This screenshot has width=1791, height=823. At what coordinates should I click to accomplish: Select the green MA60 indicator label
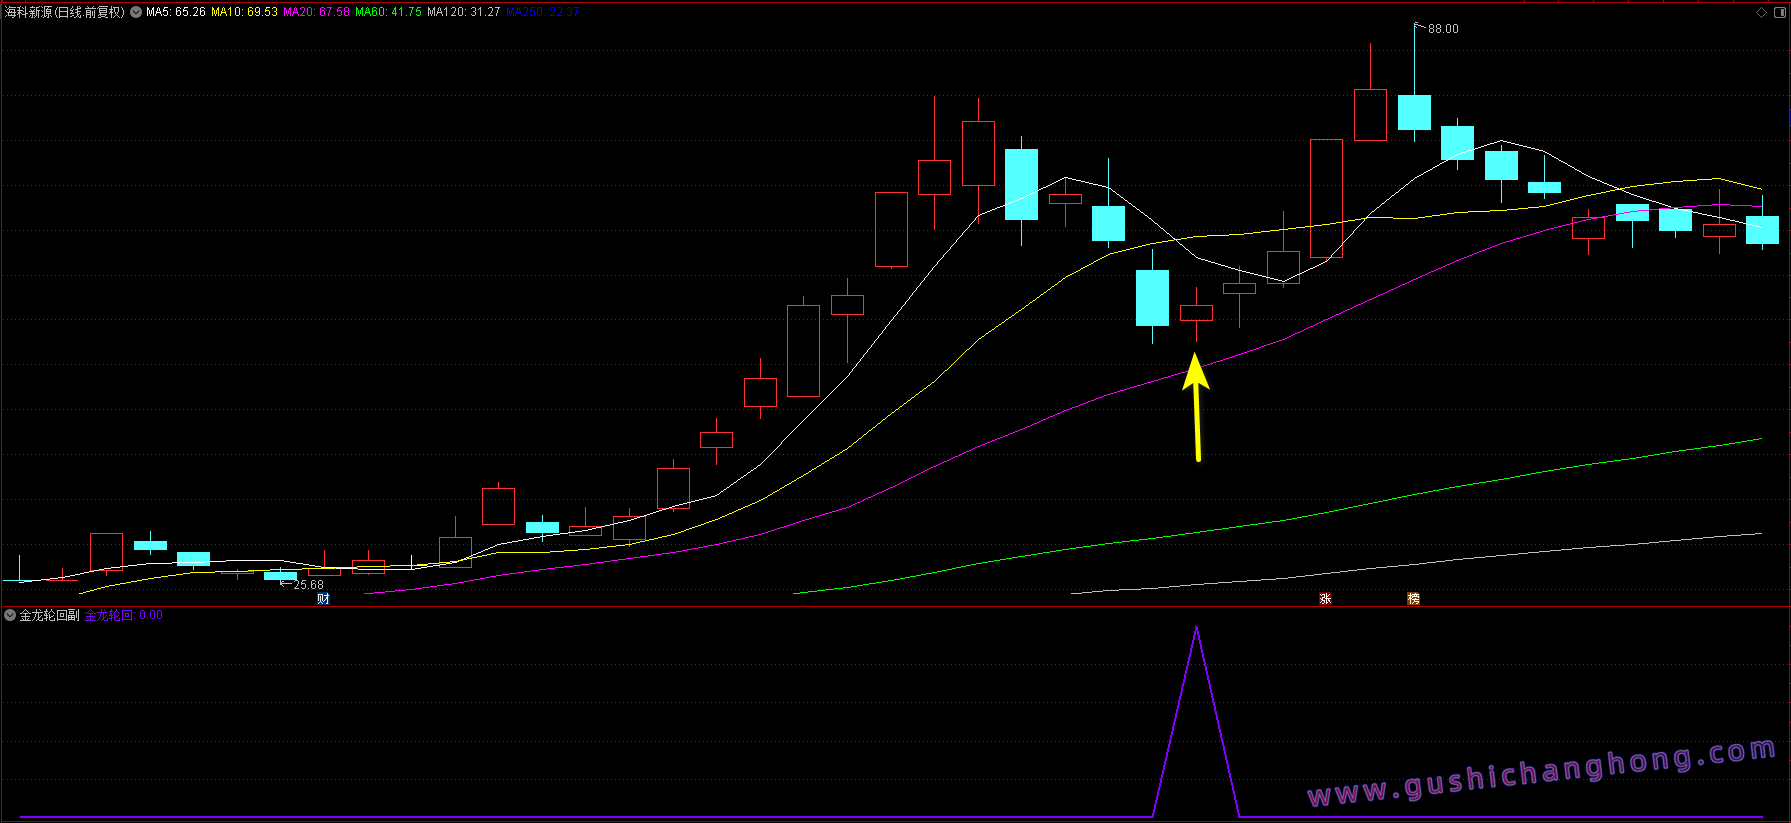388,13
